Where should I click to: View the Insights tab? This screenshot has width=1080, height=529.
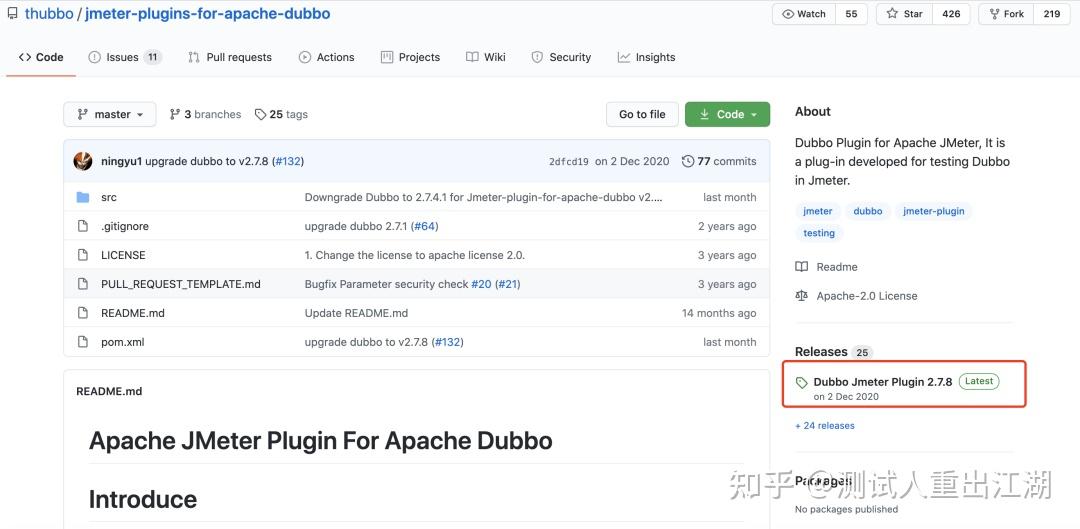click(647, 57)
